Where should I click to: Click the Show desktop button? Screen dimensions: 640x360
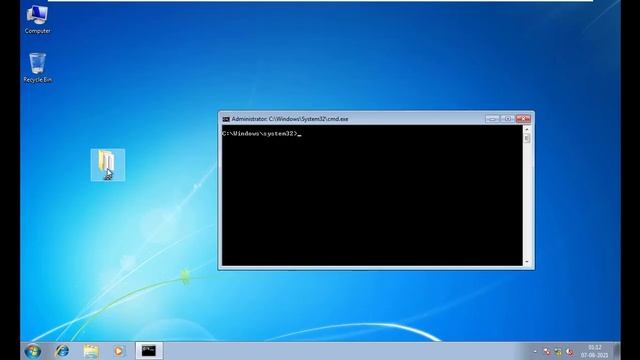(617, 351)
